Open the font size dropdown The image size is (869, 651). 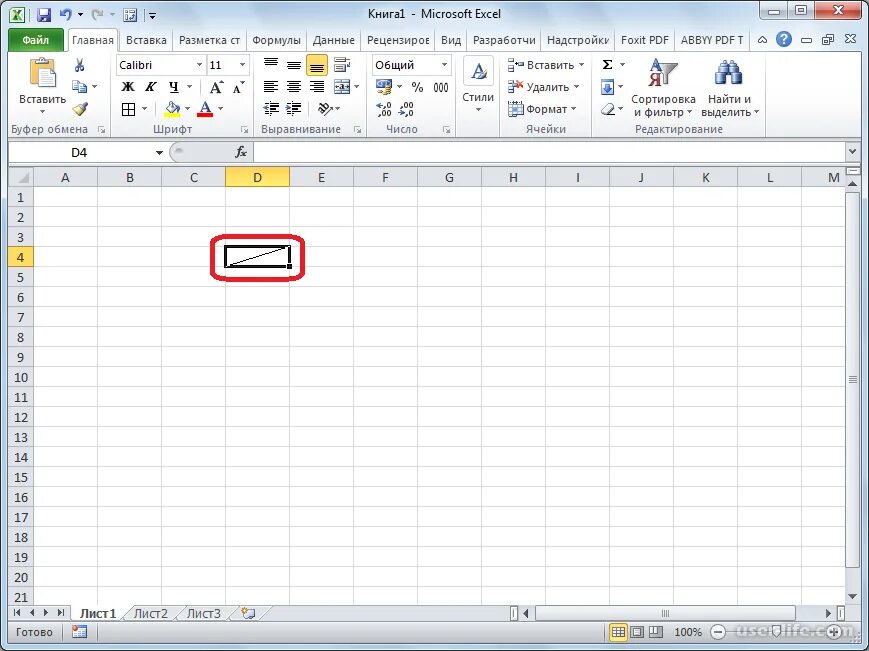[242, 65]
